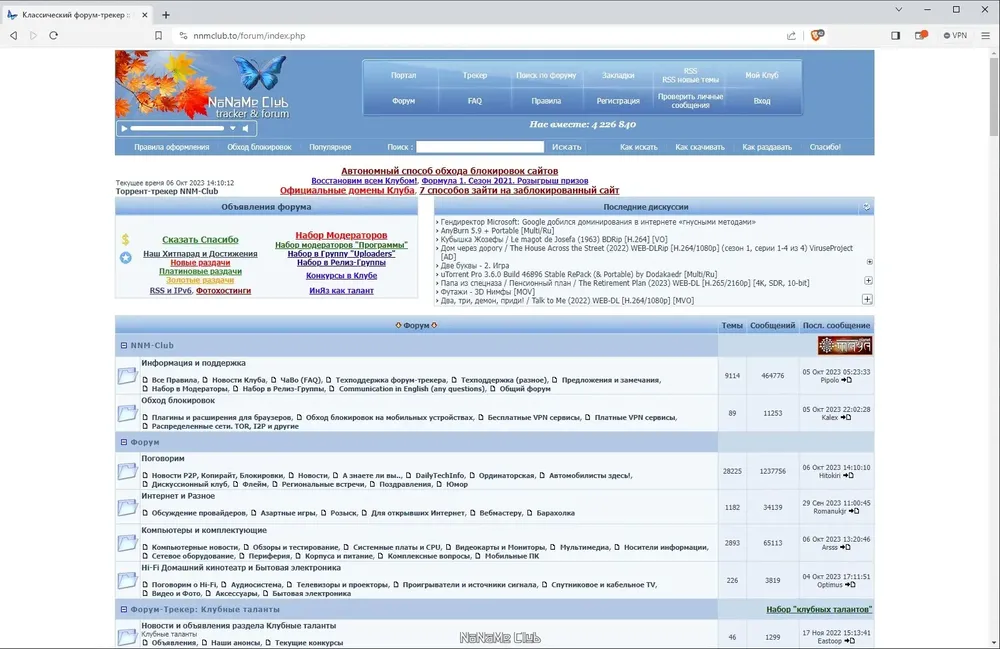Open Обход блокировок link in subnav
This screenshot has height=649, width=1000.
point(259,147)
